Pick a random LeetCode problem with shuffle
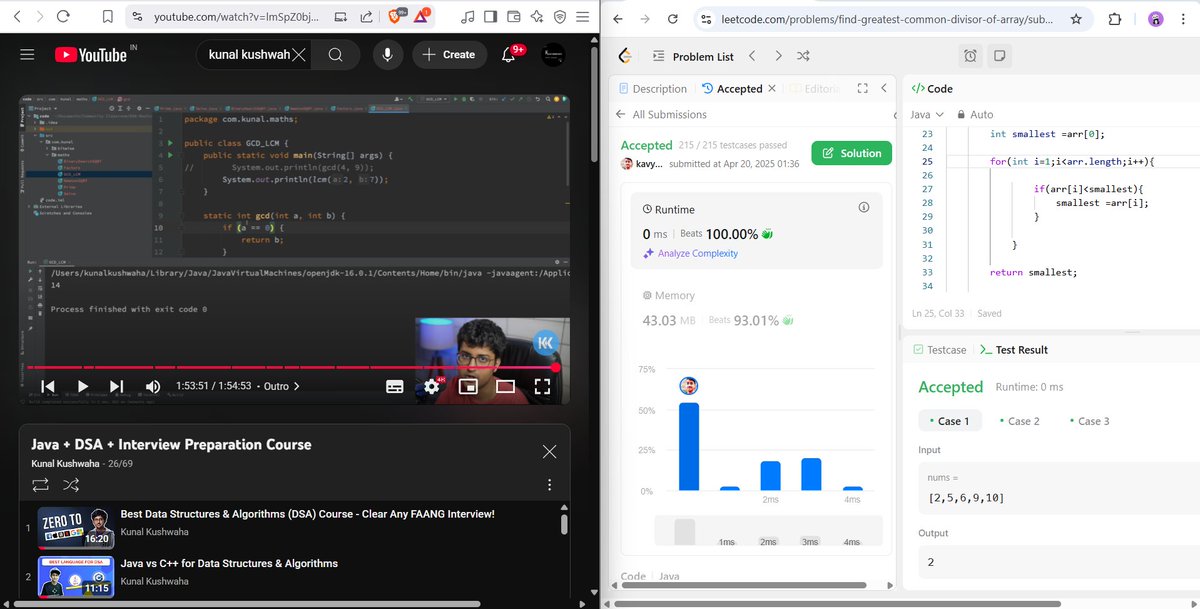The image size is (1200, 609). pos(803,56)
